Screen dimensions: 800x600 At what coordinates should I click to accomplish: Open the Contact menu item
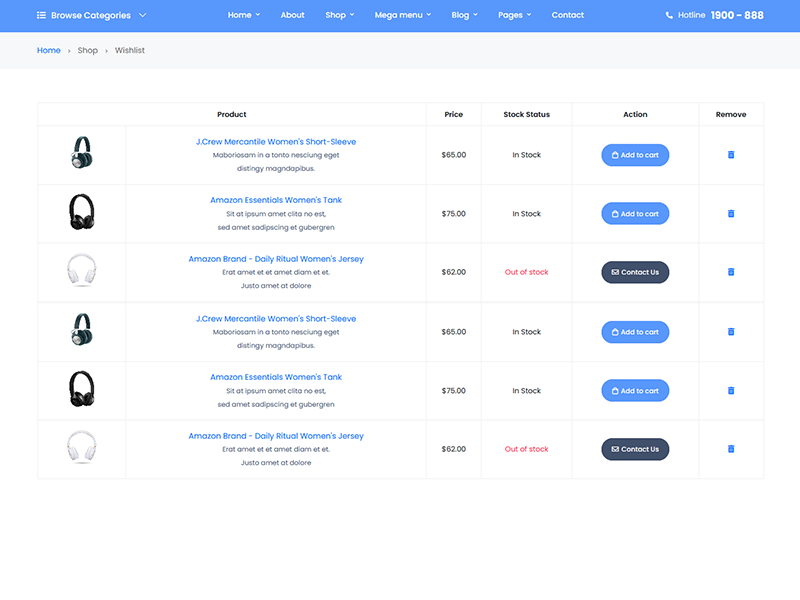tap(568, 16)
